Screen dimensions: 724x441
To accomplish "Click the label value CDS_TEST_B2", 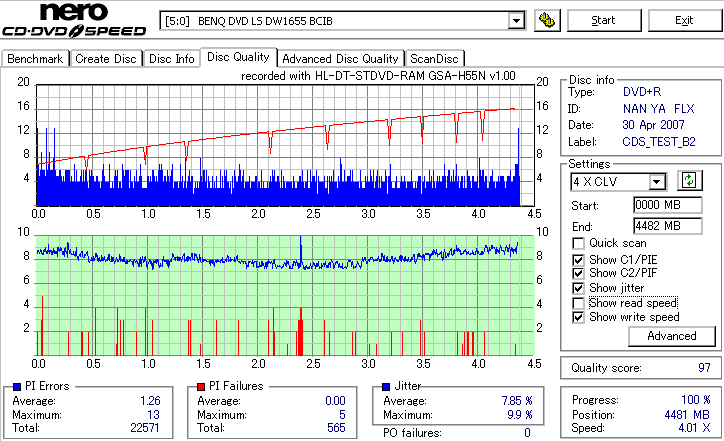I will (659, 142).
